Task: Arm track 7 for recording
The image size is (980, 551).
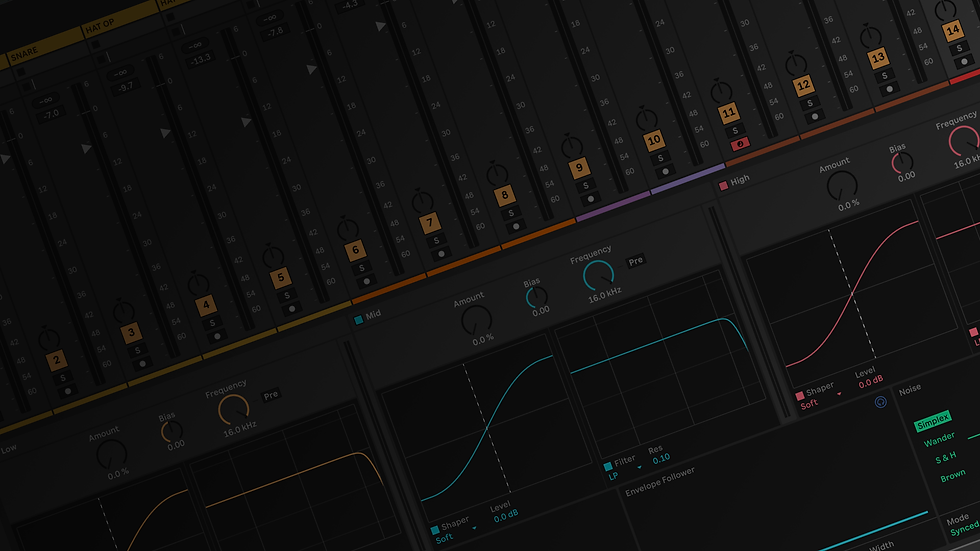Action: (x=441, y=254)
